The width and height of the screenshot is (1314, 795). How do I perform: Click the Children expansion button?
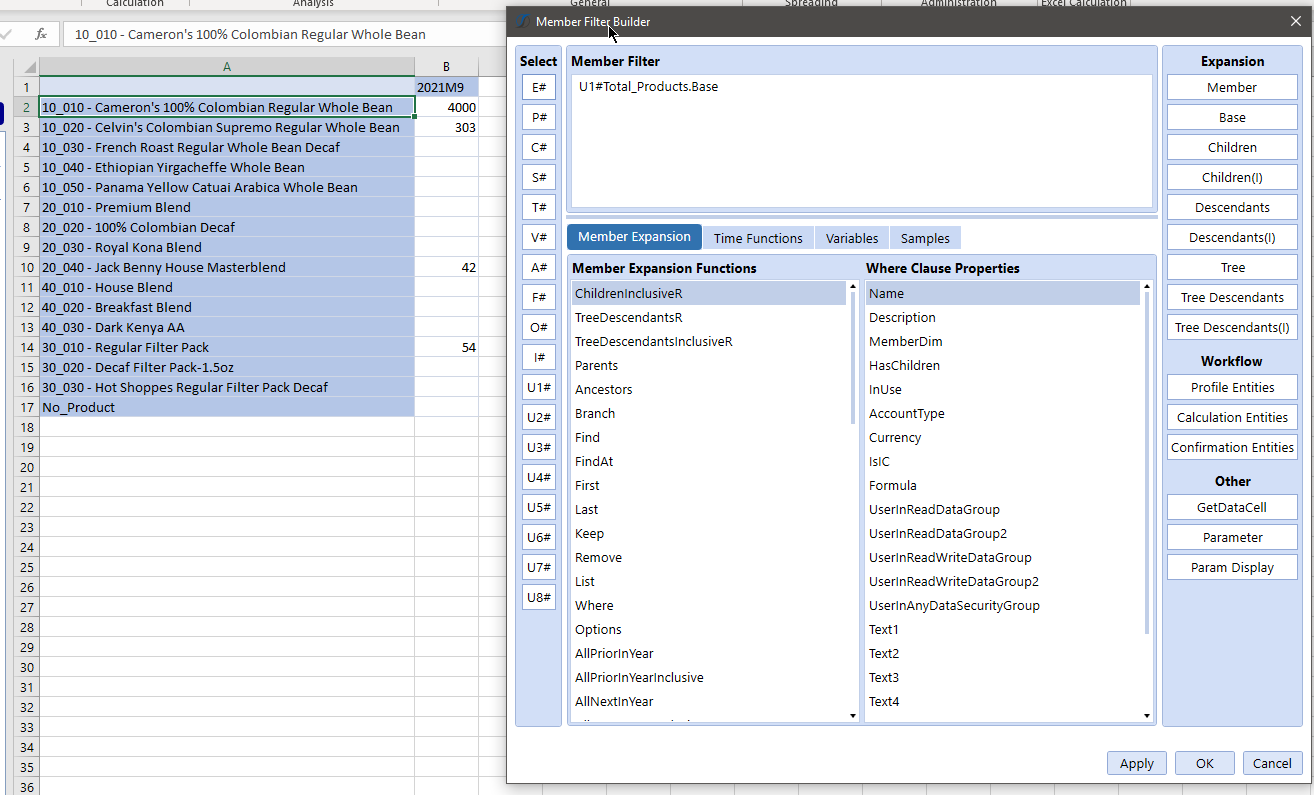tap(1232, 147)
